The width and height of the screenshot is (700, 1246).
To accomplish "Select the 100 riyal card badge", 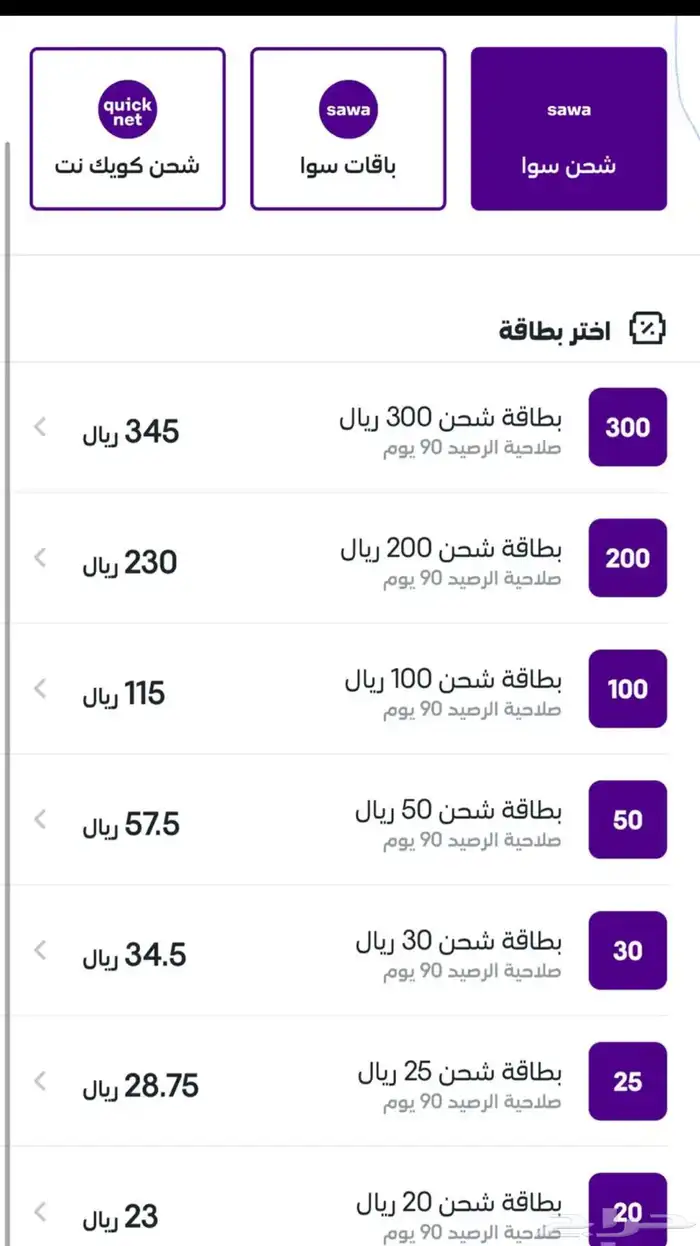I will pos(627,689).
